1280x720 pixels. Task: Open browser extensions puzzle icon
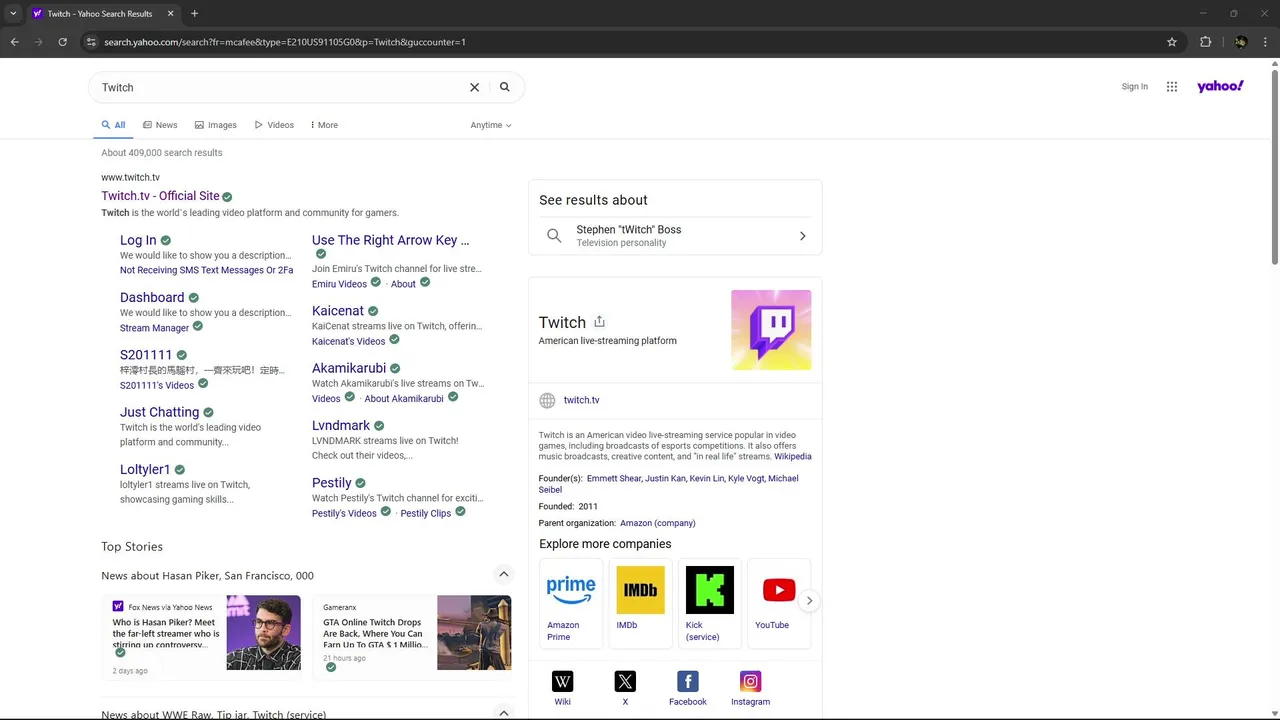pyautogui.click(x=1205, y=42)
